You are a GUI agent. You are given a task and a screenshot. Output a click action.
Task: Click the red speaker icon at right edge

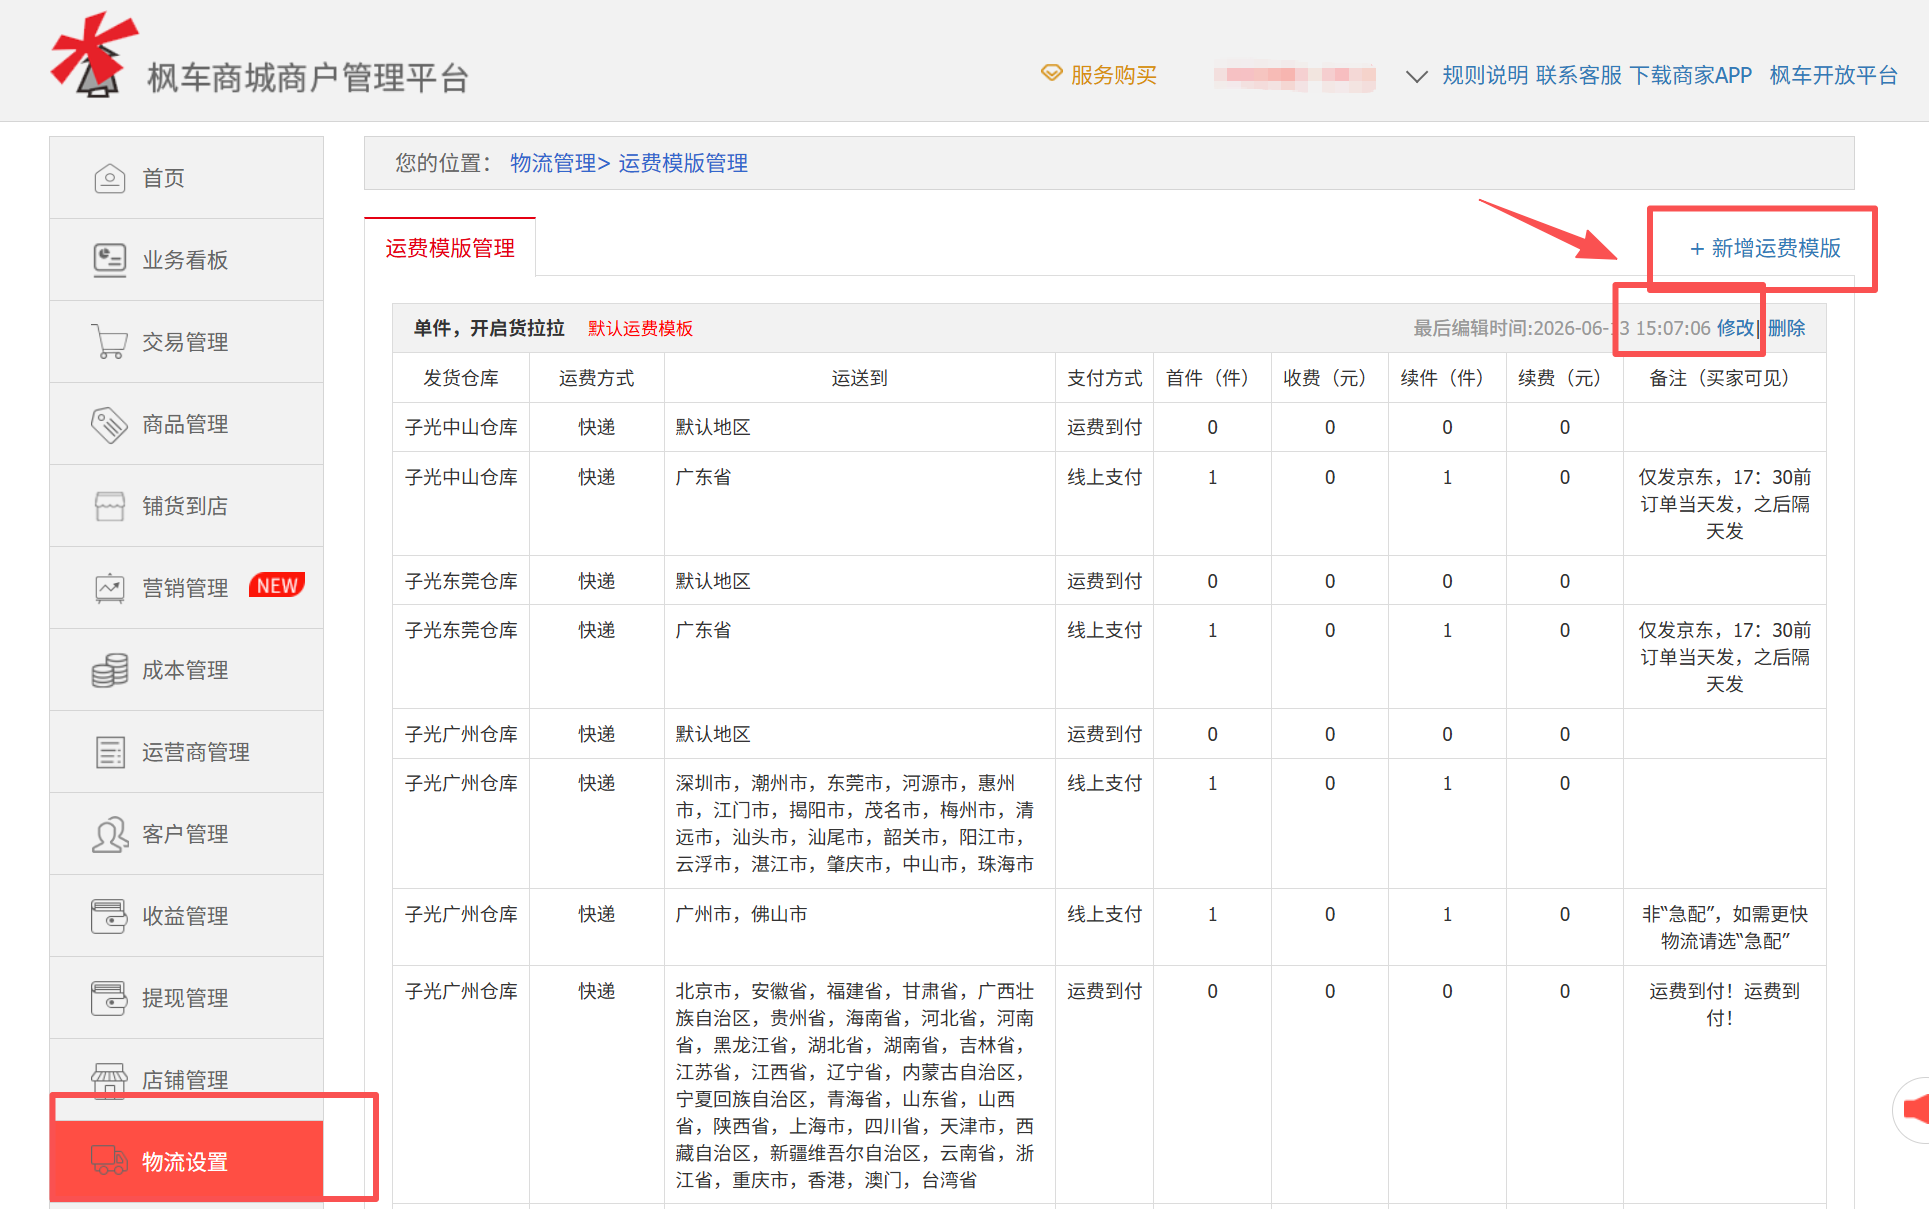1915,1109
